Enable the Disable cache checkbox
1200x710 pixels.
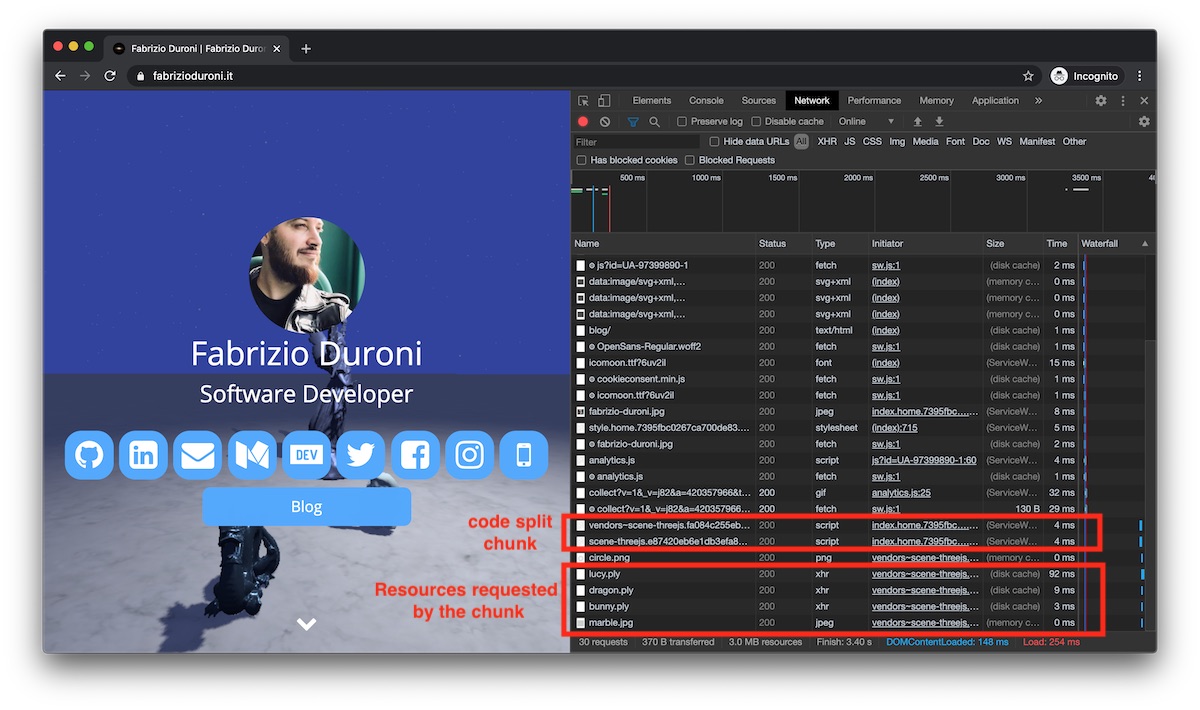(756, 121)
